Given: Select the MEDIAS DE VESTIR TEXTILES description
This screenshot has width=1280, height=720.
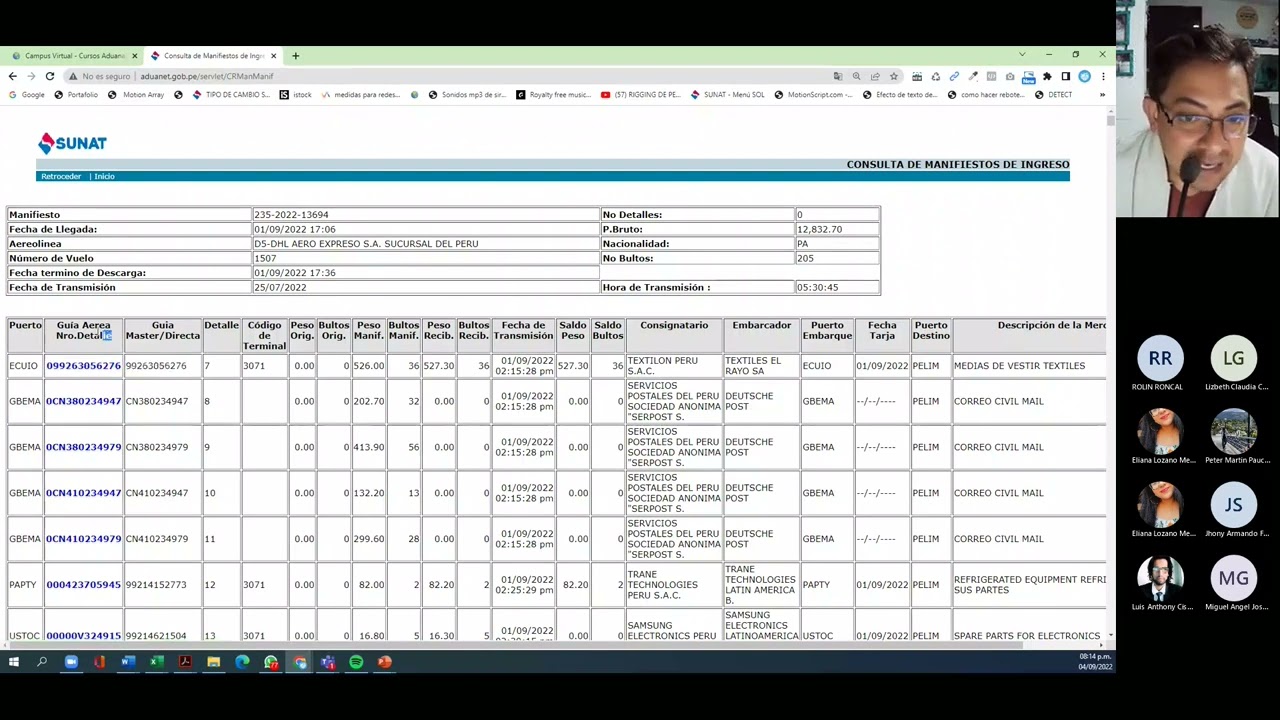Looking at the screenshot, I should 1019,366.
